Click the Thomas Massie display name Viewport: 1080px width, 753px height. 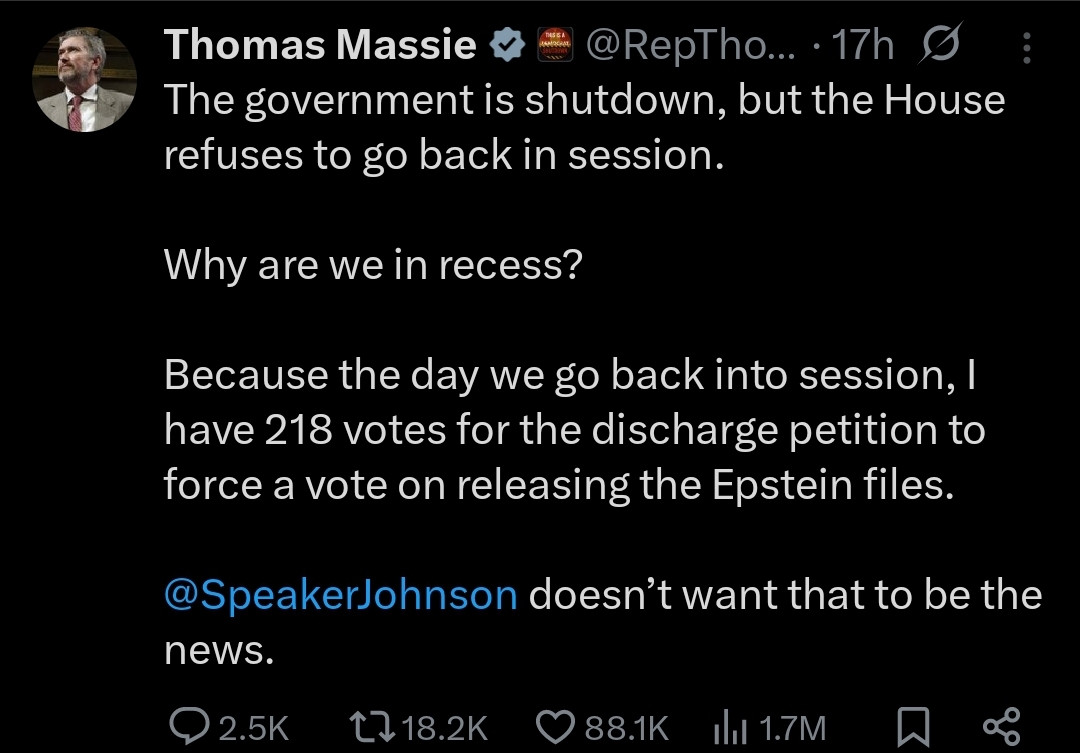(x=320, y=45)
